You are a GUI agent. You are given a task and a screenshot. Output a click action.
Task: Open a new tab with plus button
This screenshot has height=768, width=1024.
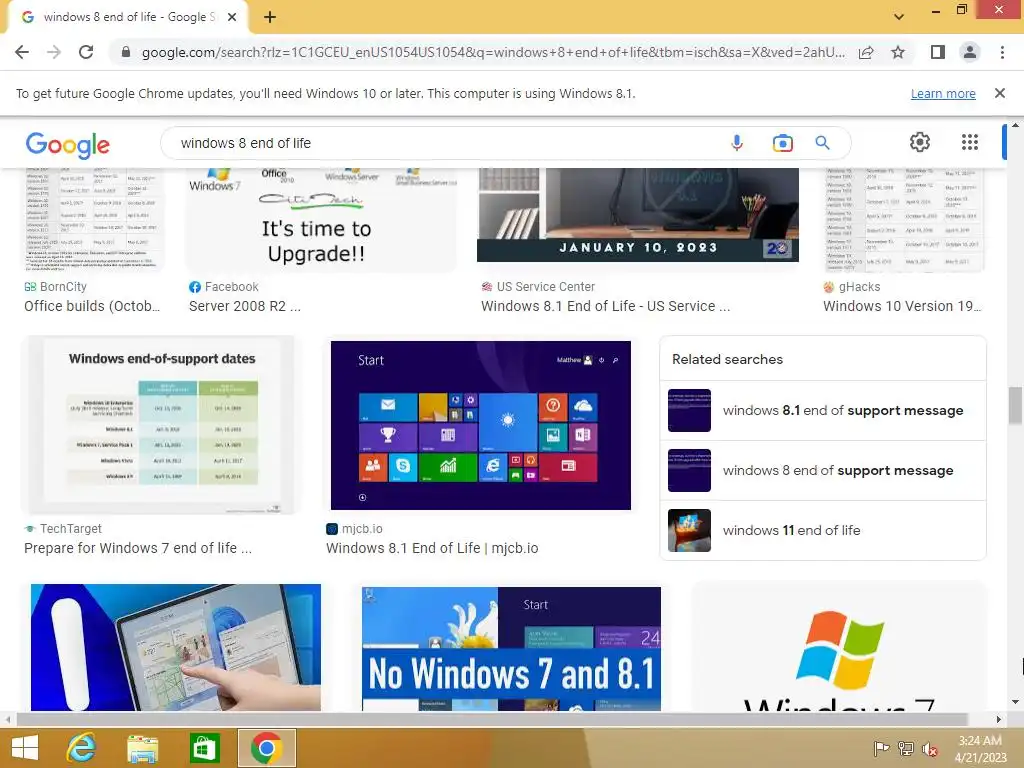(270, 17)
